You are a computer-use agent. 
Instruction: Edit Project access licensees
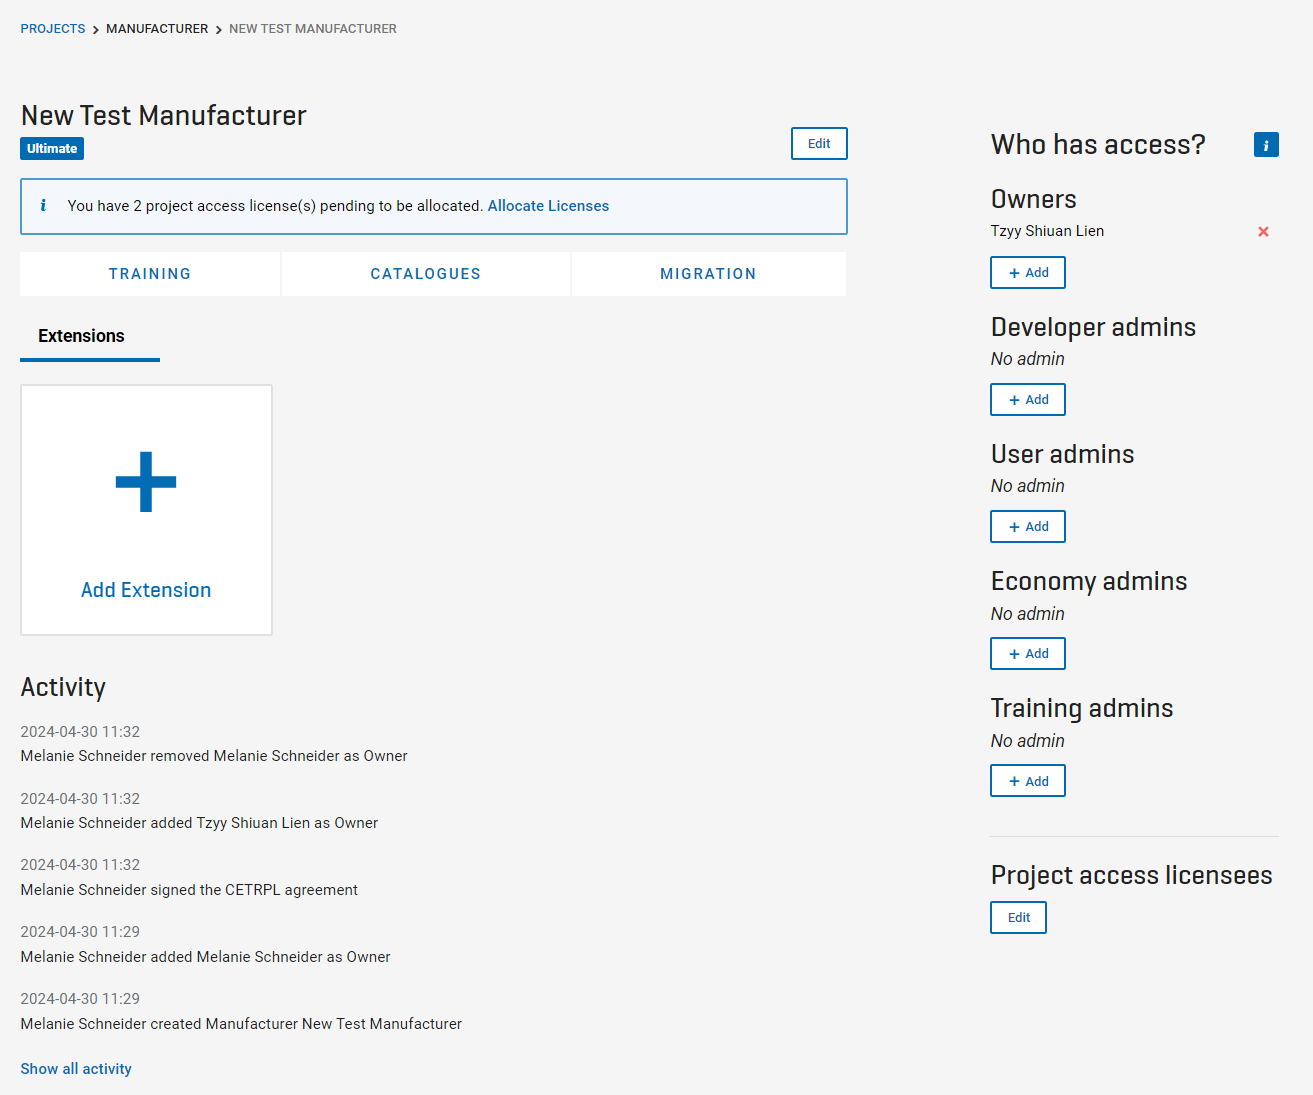pos(1018,918)
